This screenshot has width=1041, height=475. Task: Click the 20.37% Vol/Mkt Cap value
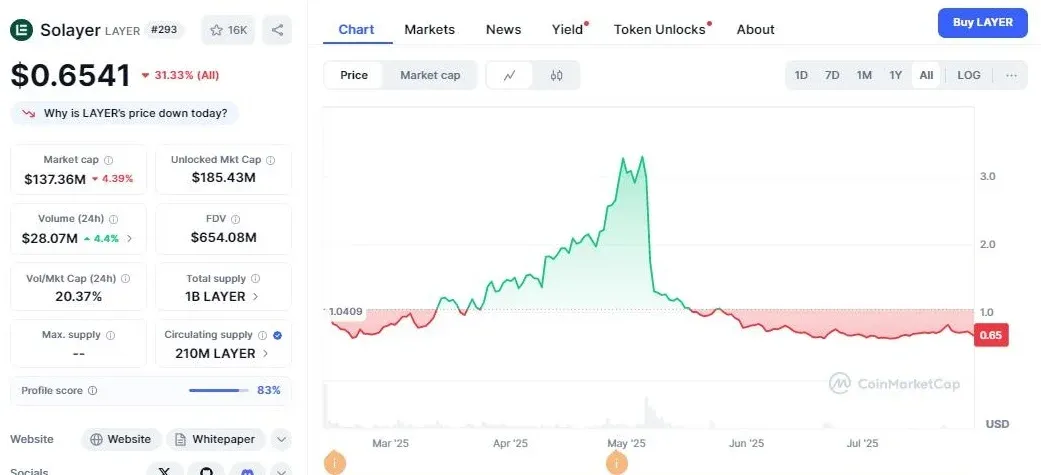pyautogui.click(x=78, y=296)
